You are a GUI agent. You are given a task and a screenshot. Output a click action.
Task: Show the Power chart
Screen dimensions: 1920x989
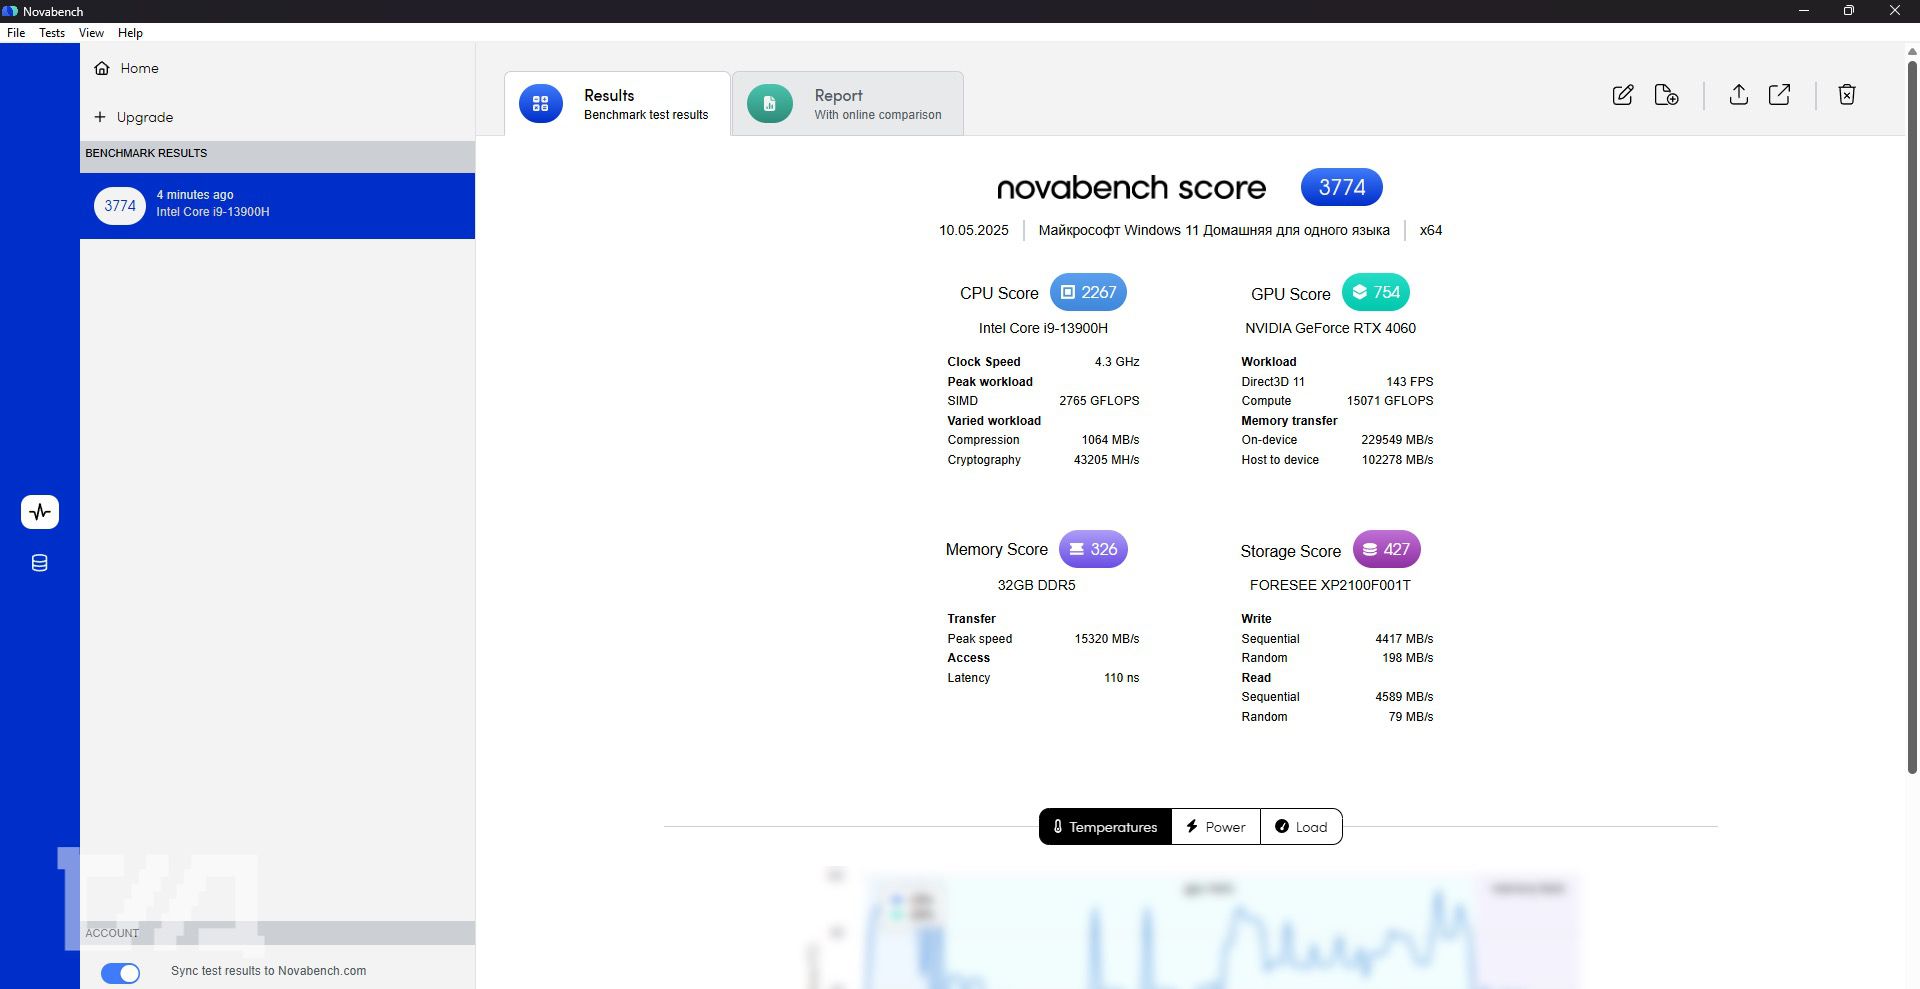coord(1216,827)
